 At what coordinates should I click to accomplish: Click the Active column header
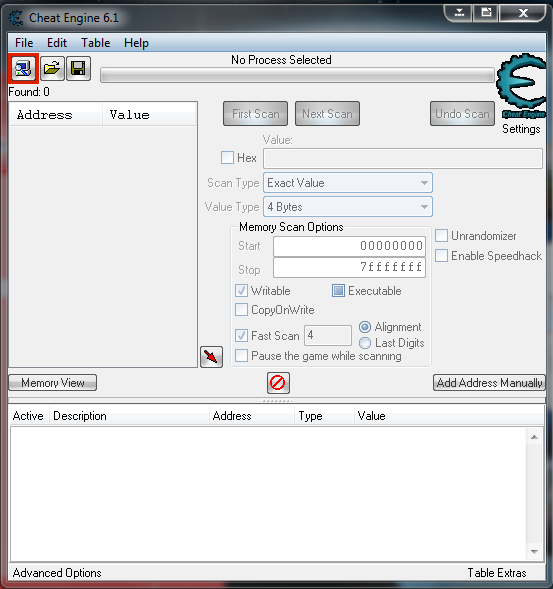point(29,416)
